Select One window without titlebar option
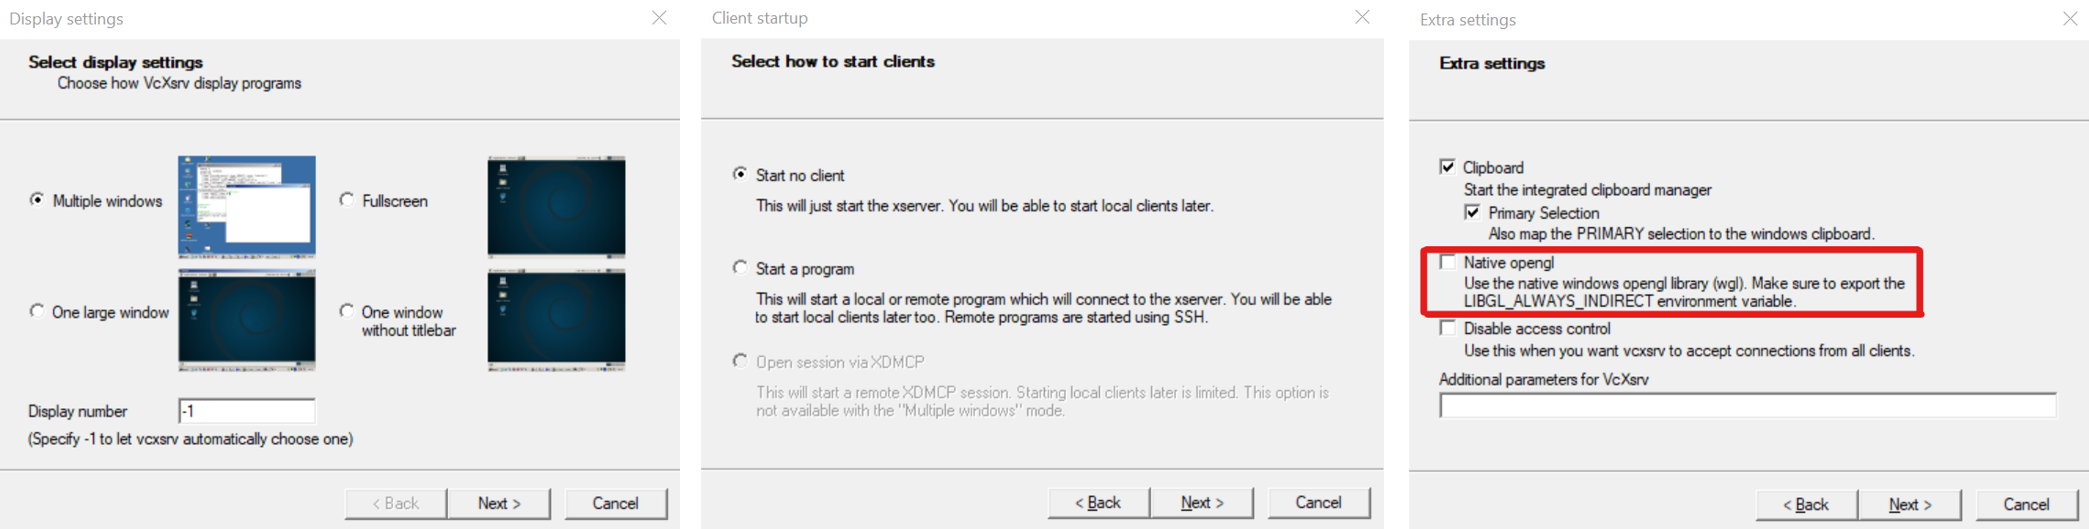The image size is (2089, 529). [x=347, y=311]
